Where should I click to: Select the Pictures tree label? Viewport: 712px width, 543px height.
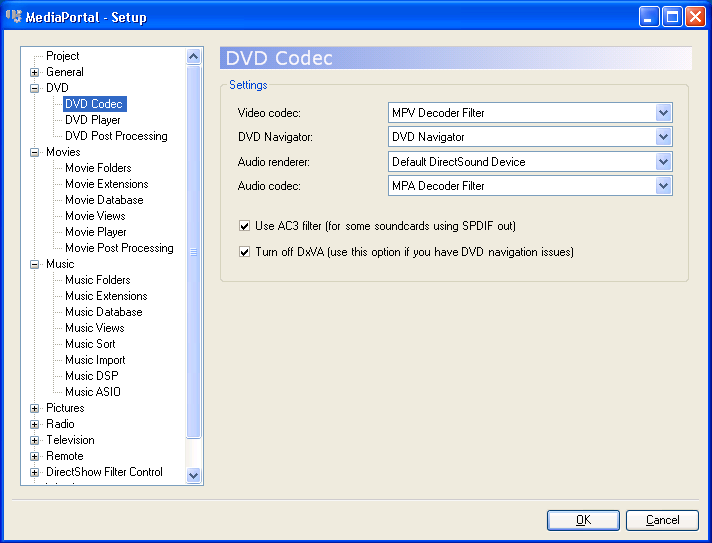coord(65,408)
